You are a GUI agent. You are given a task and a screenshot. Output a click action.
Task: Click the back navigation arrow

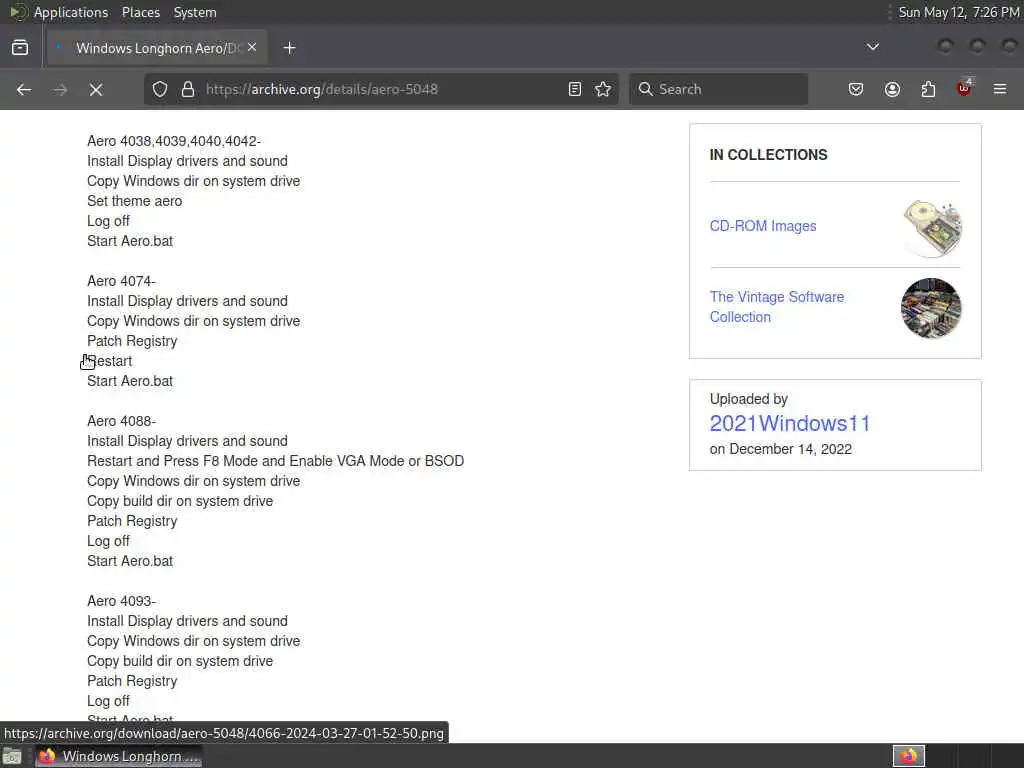24,89
